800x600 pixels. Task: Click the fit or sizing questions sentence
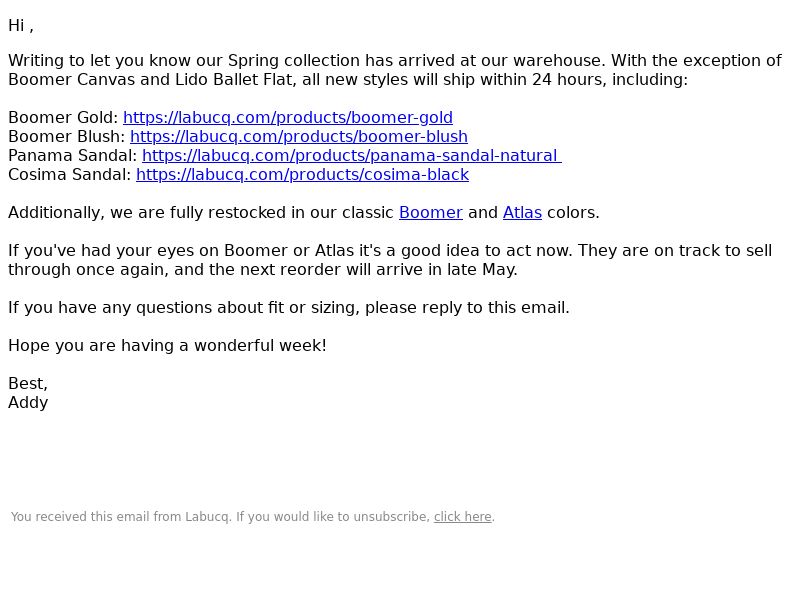(x=289, y=308)
